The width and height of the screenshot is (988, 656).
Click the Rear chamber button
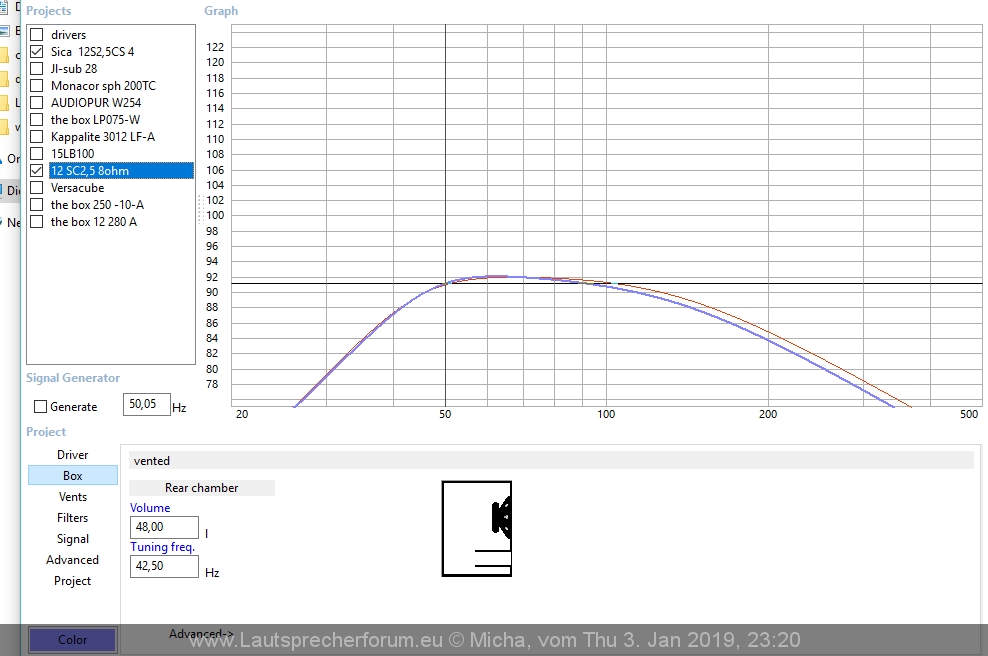point(201,488)
